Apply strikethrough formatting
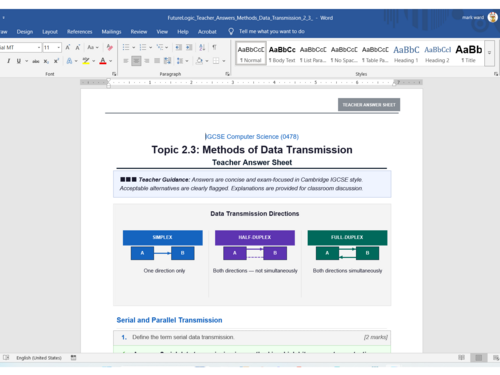Image resolution: width=500 pixels, height=375 pixels. (x=36, y=61)
